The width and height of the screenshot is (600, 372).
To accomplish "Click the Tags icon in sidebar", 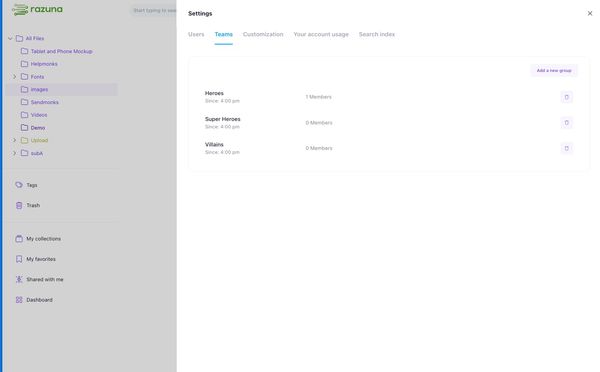I will [x=19, y=185].
